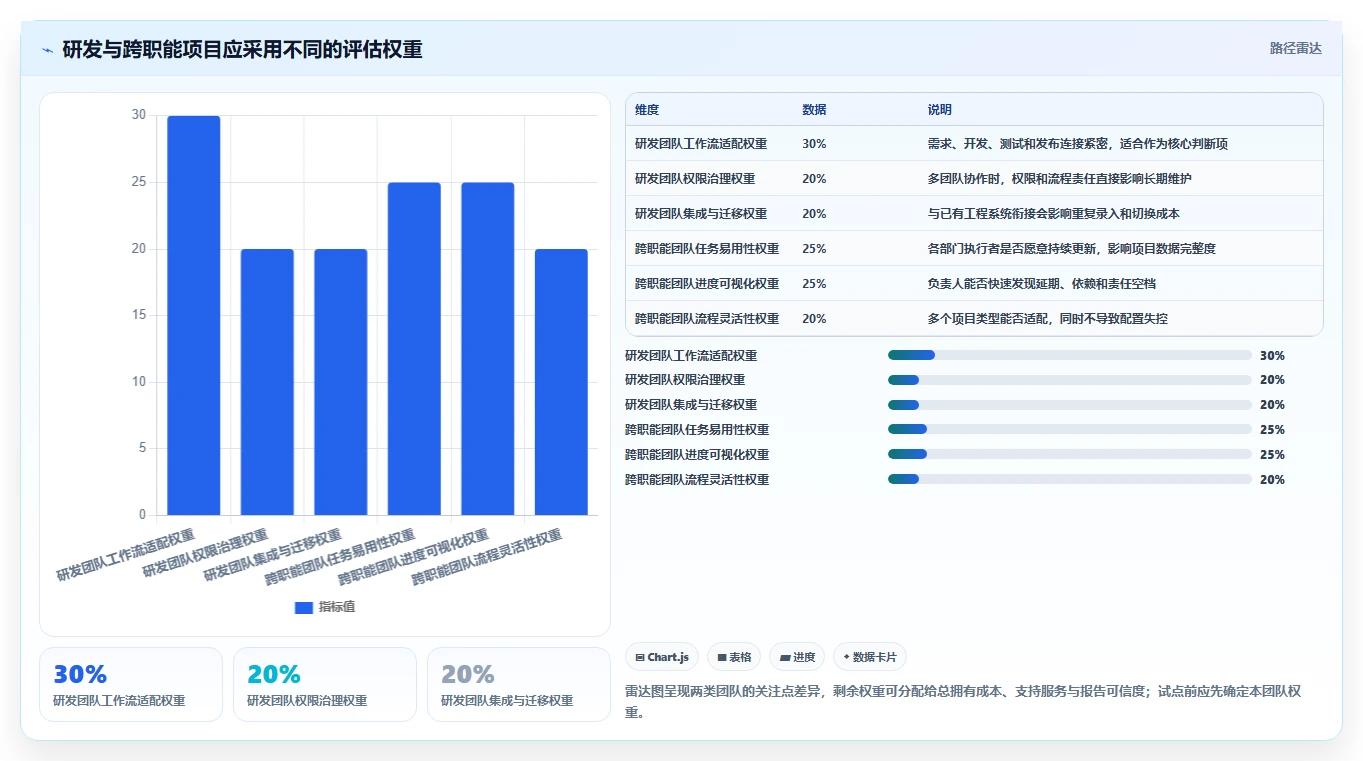
Task: Toggle the 指标值 legend swatch under the chart
Action: 304,608
